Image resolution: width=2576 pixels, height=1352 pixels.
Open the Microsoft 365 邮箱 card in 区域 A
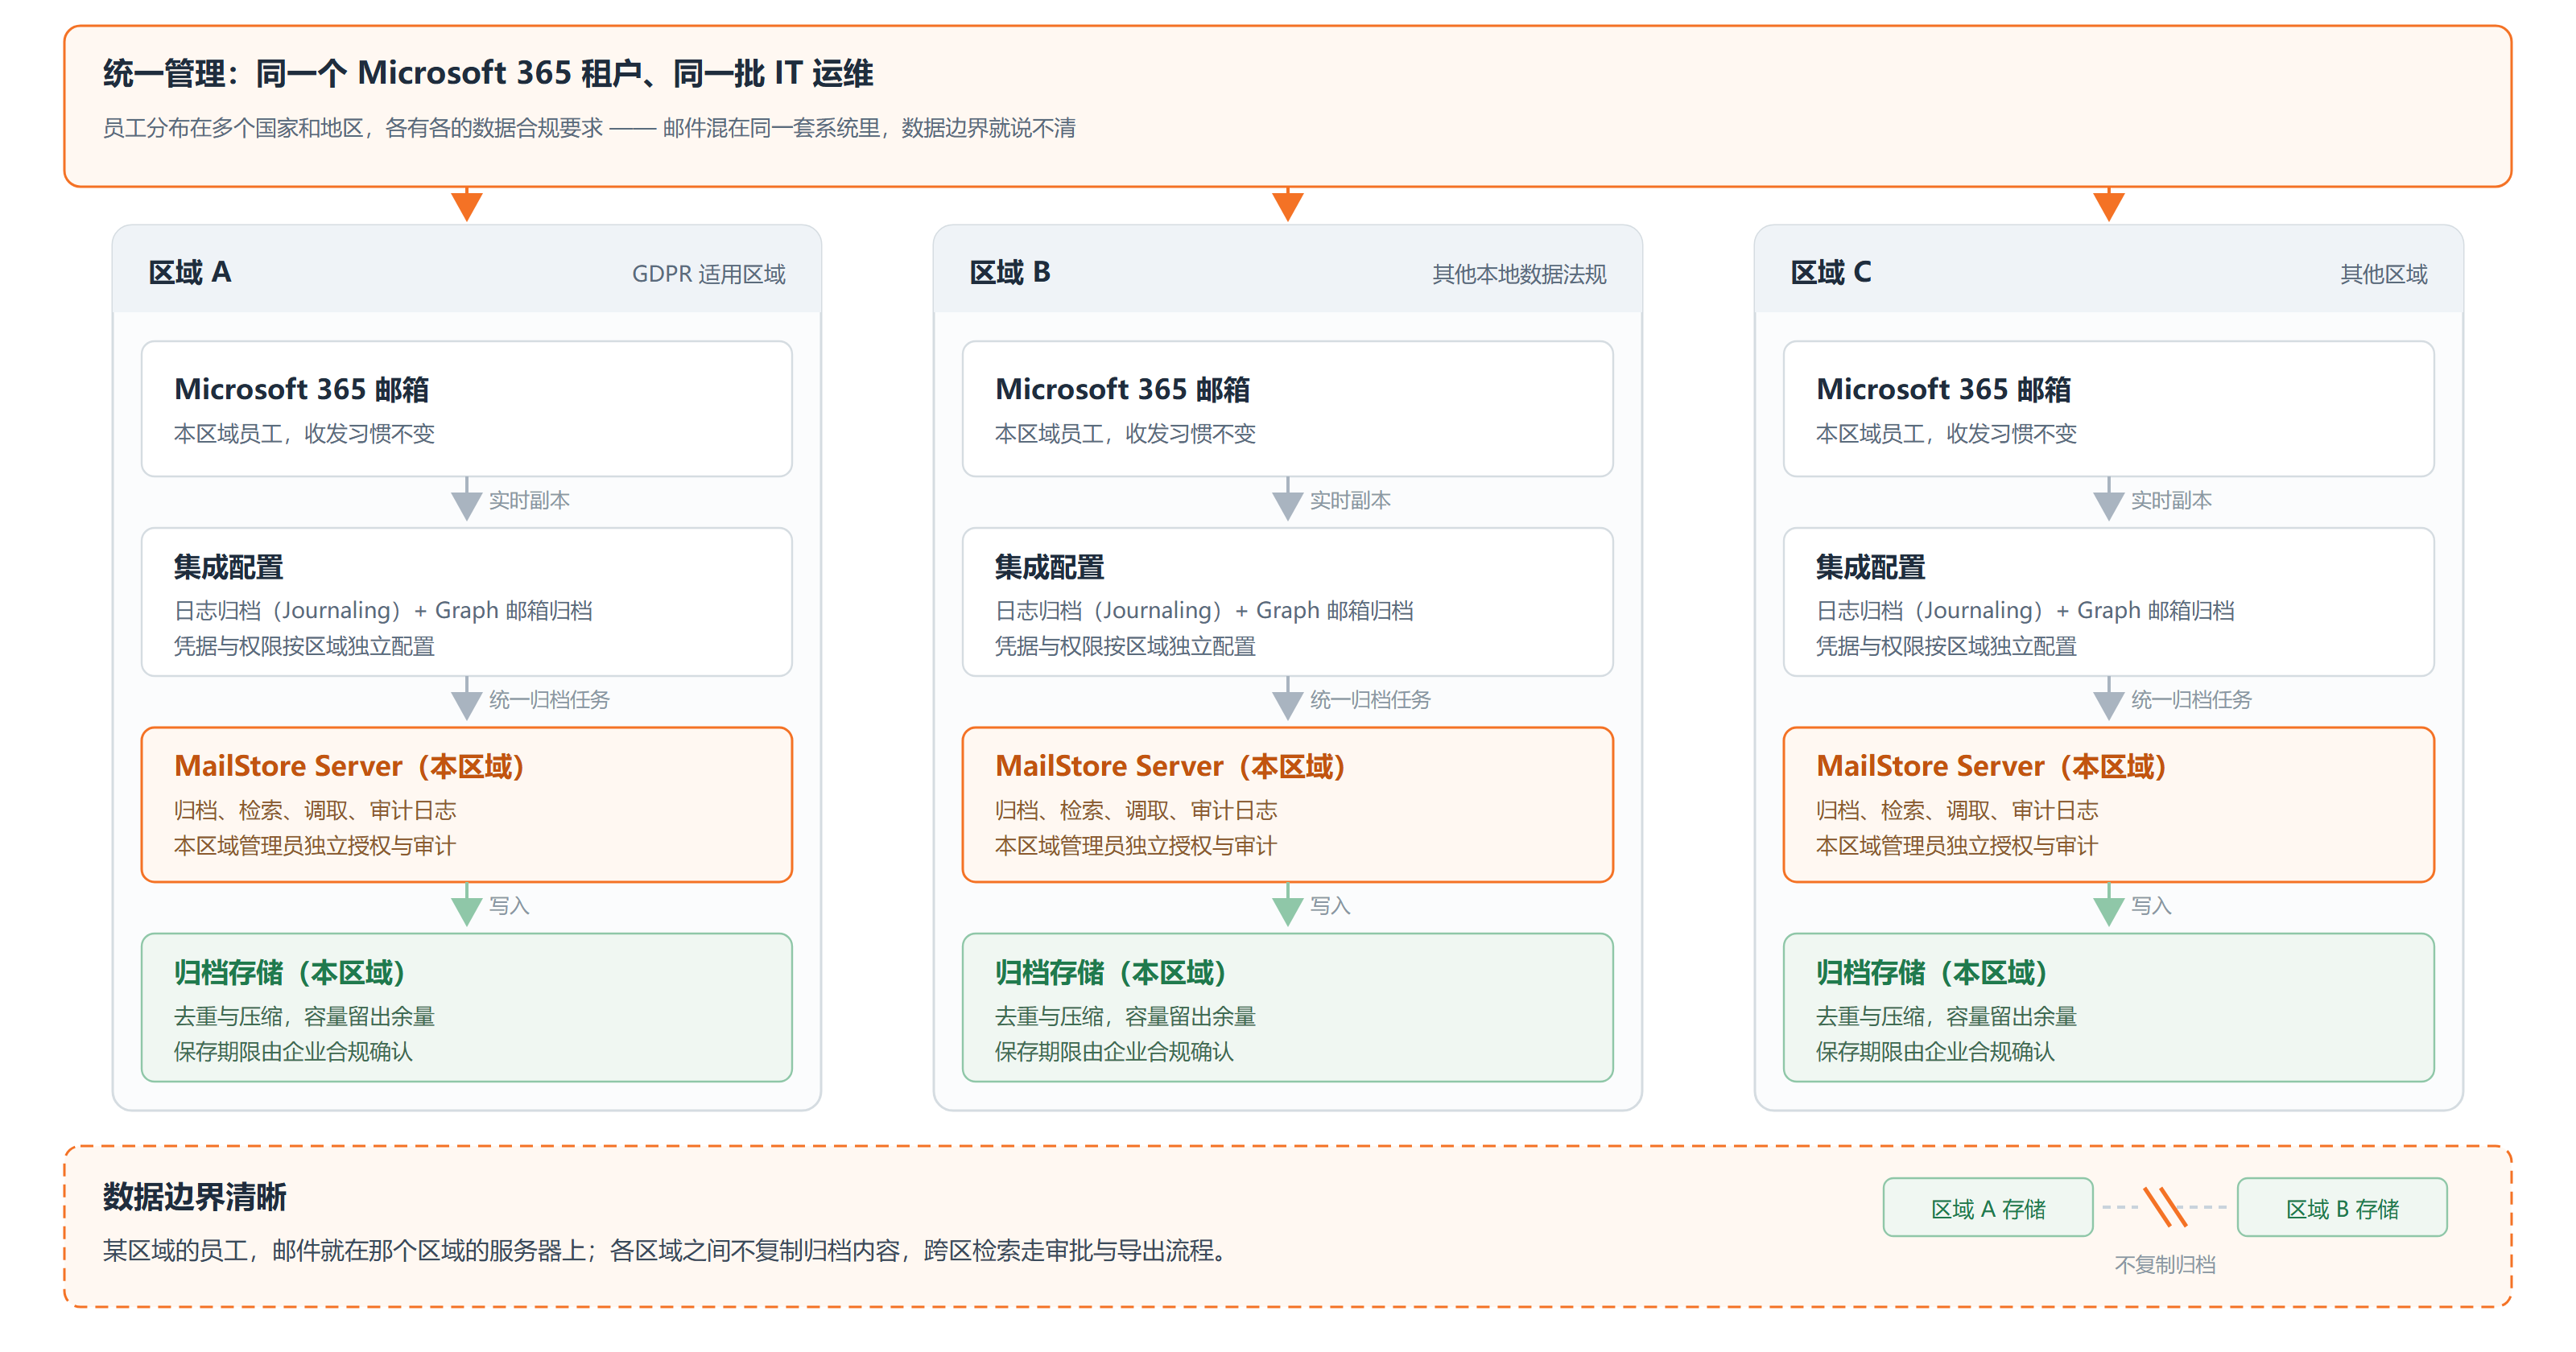[x=467, y=408]
